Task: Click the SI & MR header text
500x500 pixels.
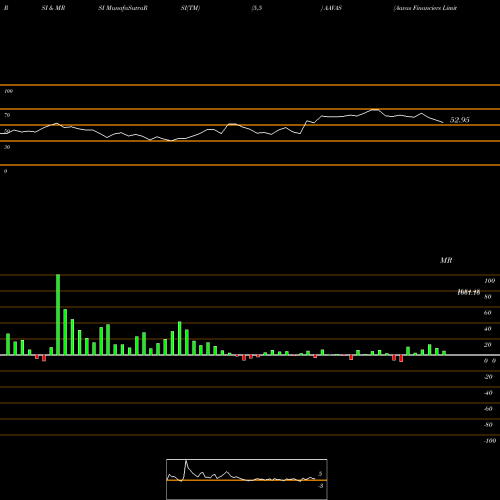Action: pyautogui.click(x=53, y=8)
